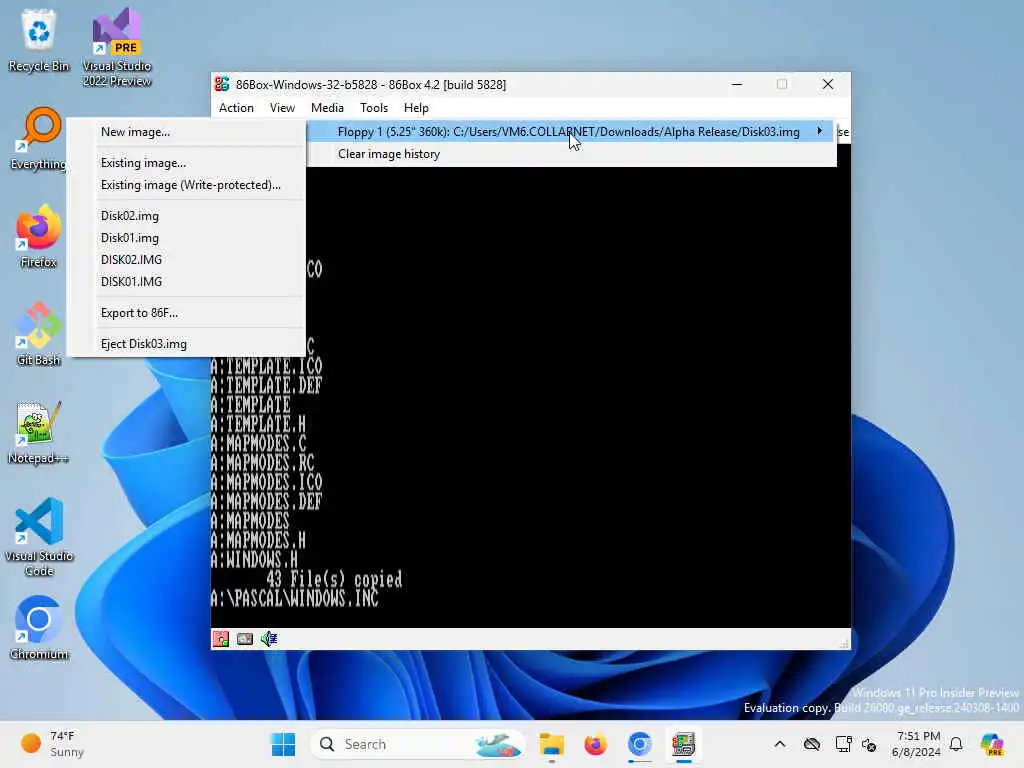
Task: Click the 86Box taskbar icon
Action: 683,744
